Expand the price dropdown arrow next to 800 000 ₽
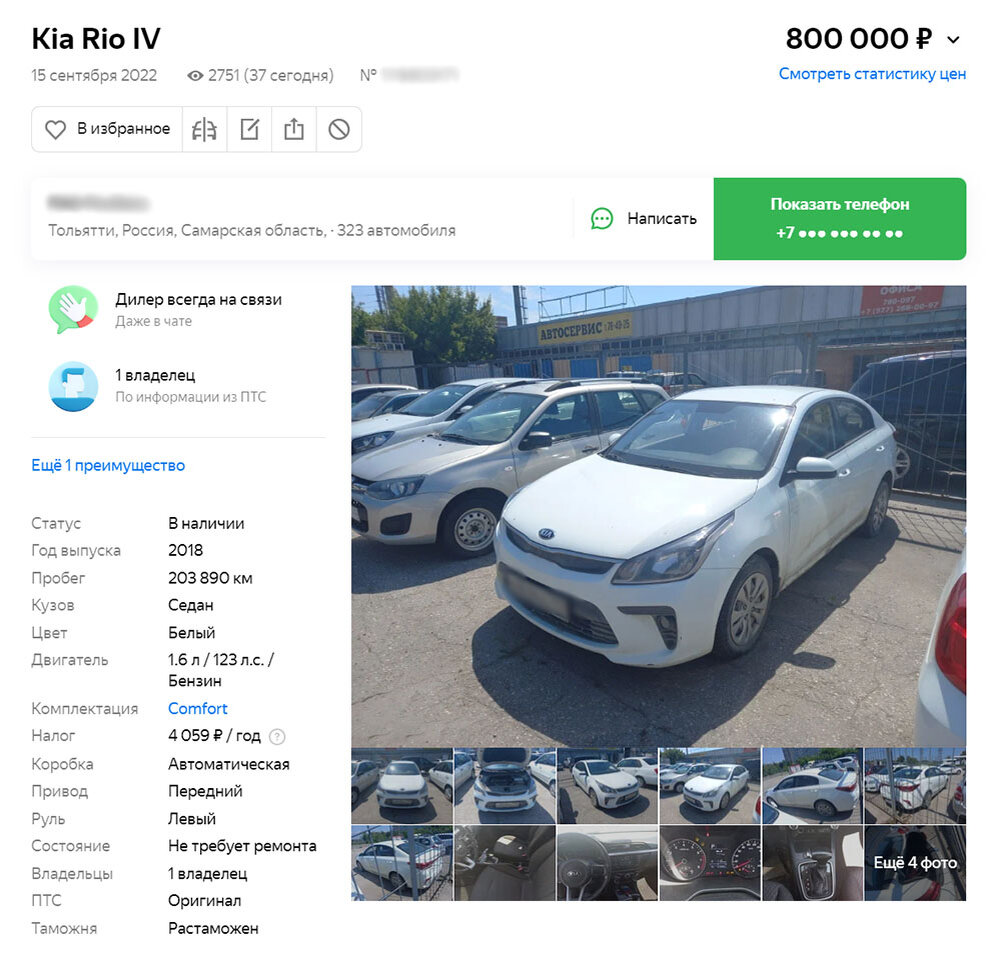Image resolution: width=1001 pixels, height=960 pixels. click(952, 40)
